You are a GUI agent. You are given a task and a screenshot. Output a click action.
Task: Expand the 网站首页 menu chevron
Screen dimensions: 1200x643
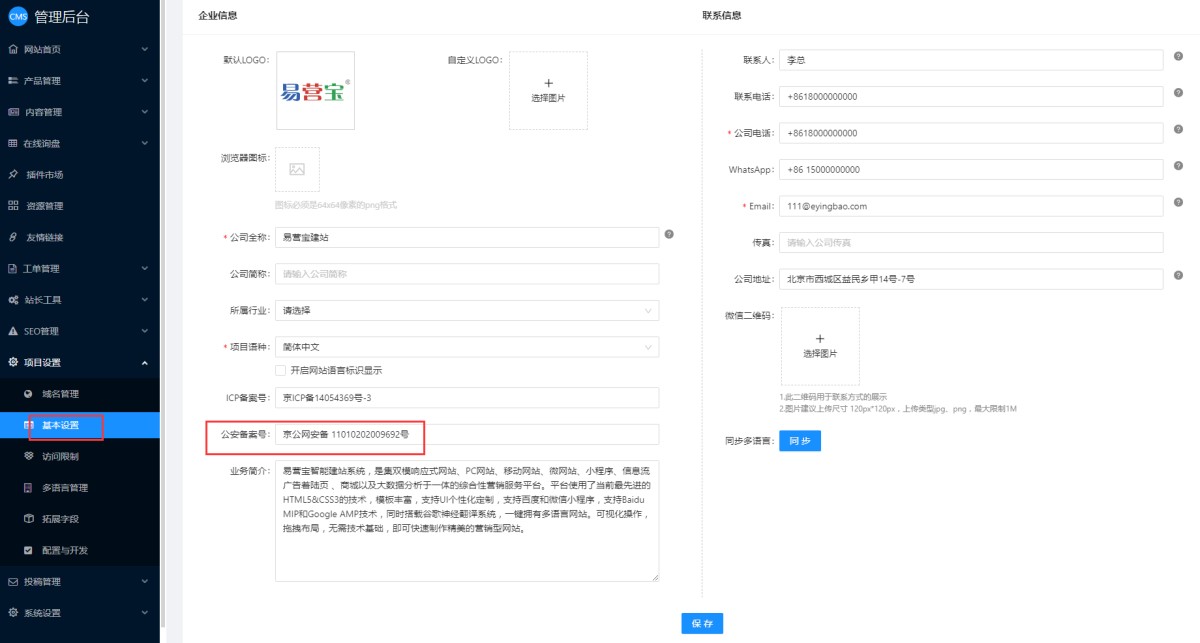[x=145, y=49]
